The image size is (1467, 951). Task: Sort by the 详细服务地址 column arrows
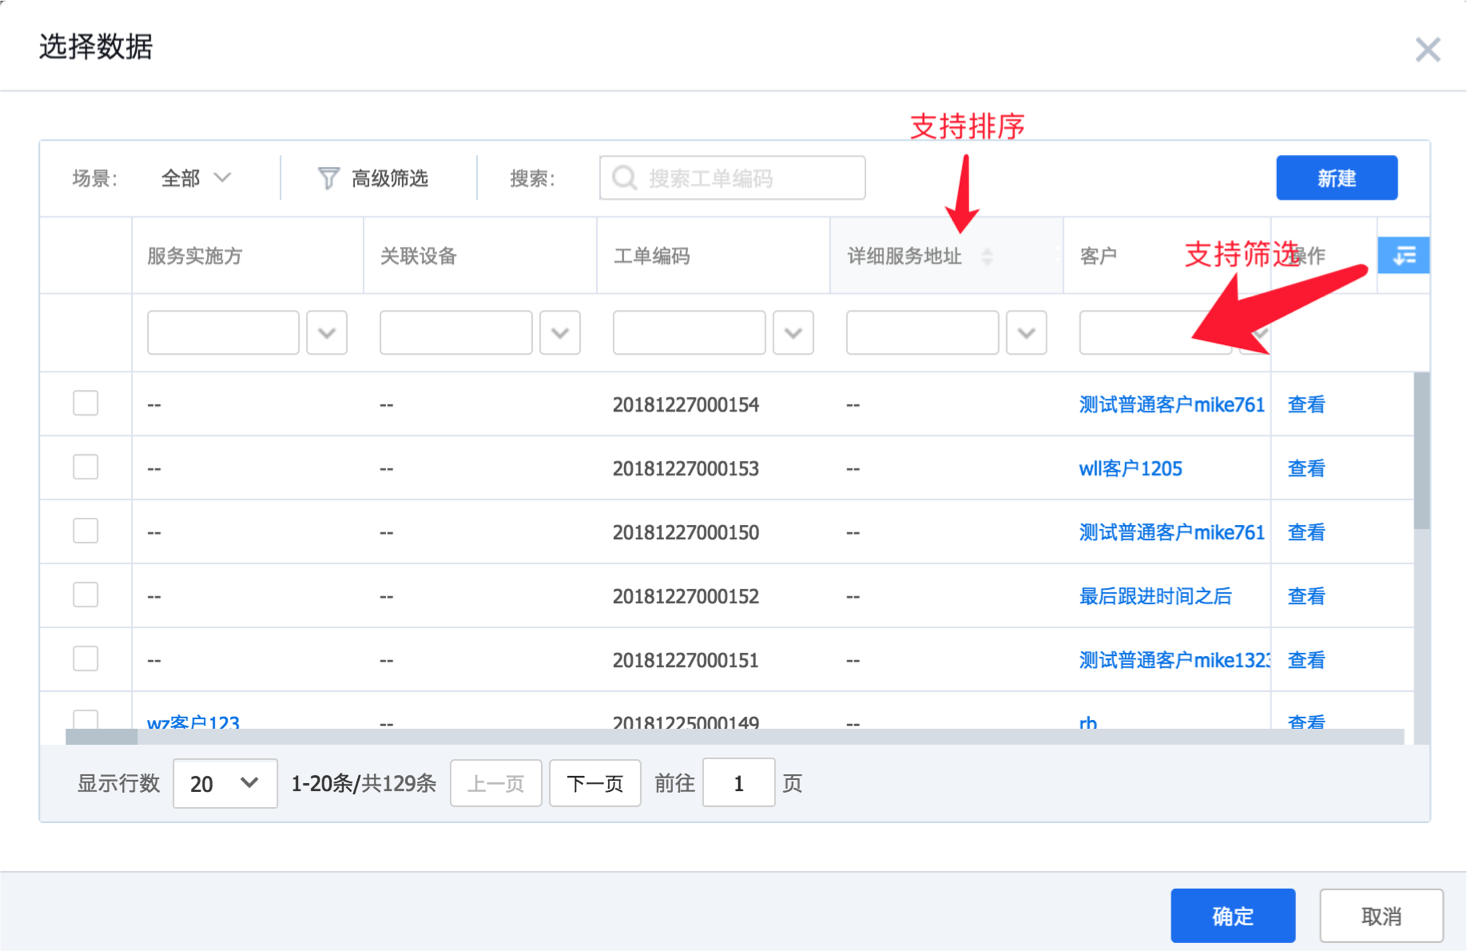click(x=987, y=257)
